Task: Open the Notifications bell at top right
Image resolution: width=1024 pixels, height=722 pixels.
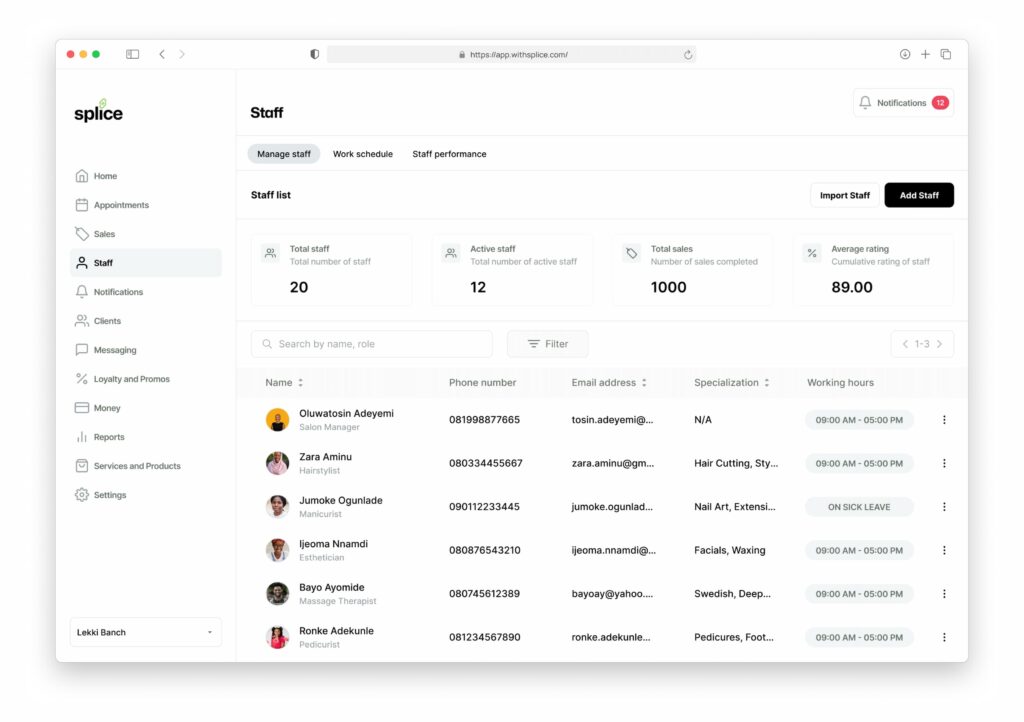Action: 866,101
